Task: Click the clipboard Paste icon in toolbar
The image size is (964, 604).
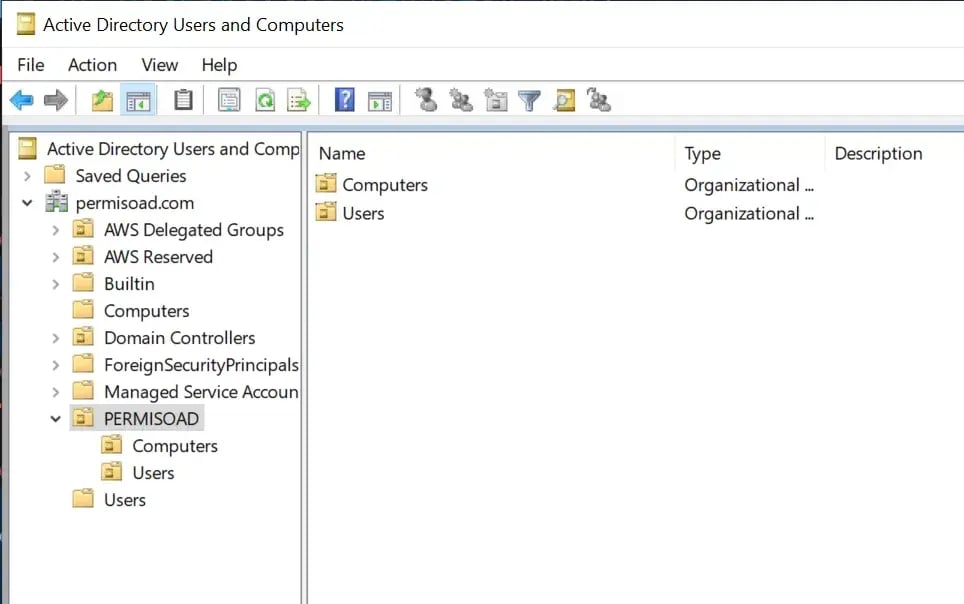Action: (183, 100)
